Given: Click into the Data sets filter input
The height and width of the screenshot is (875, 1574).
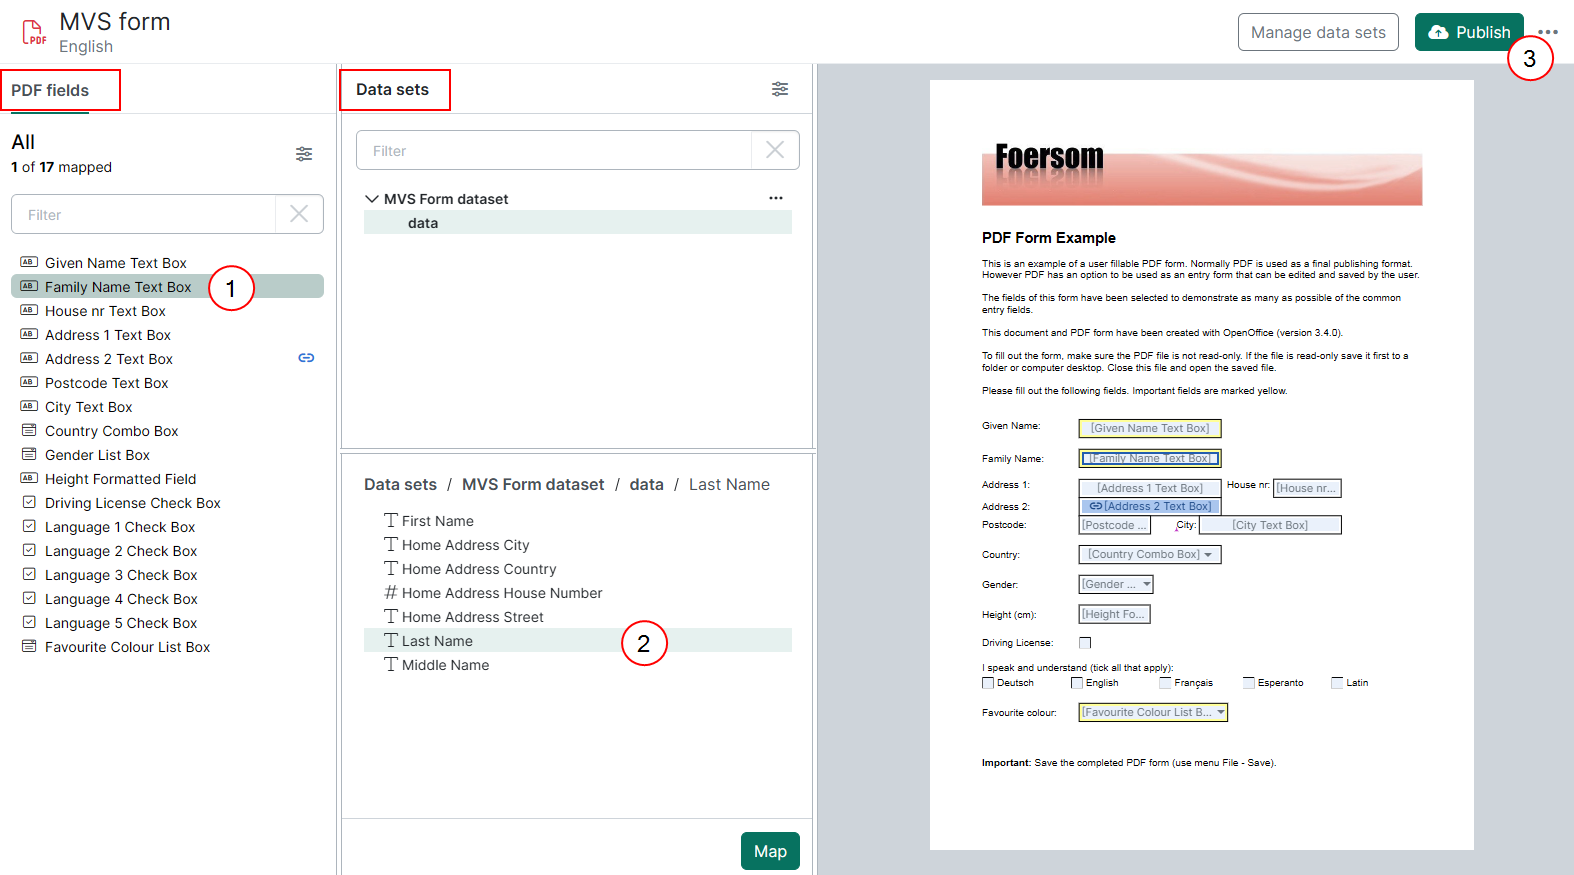Looking at the screenshot, I should 555,151.
